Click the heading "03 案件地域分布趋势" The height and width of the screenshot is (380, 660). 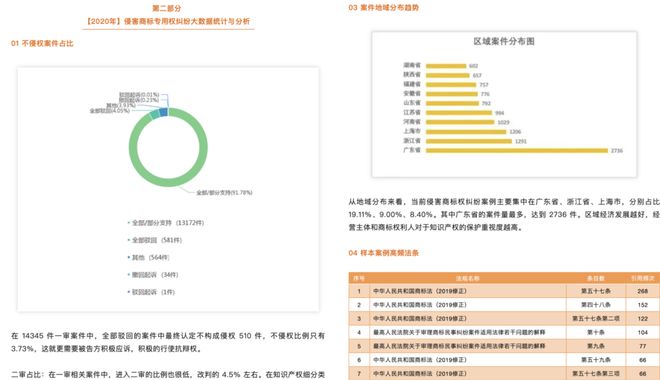[383, 8]
